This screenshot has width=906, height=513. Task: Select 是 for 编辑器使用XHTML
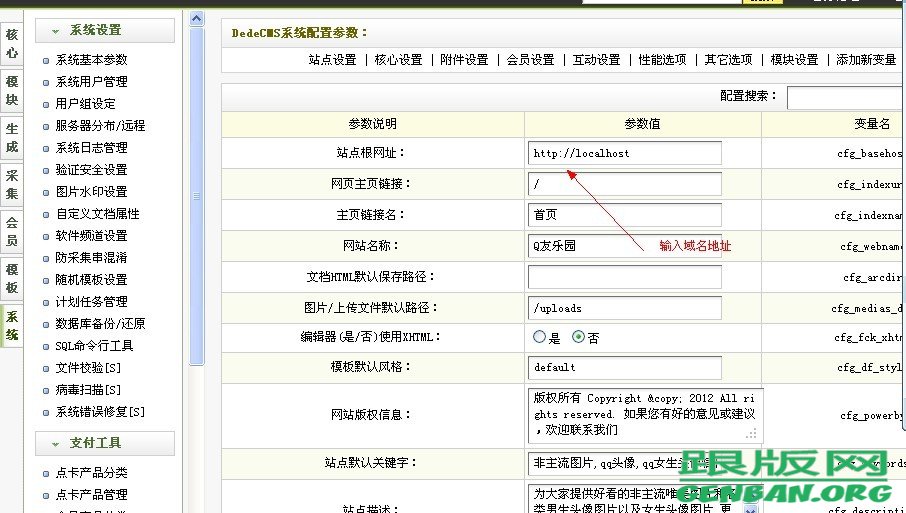pyautogui.click(x=539, y=337)
